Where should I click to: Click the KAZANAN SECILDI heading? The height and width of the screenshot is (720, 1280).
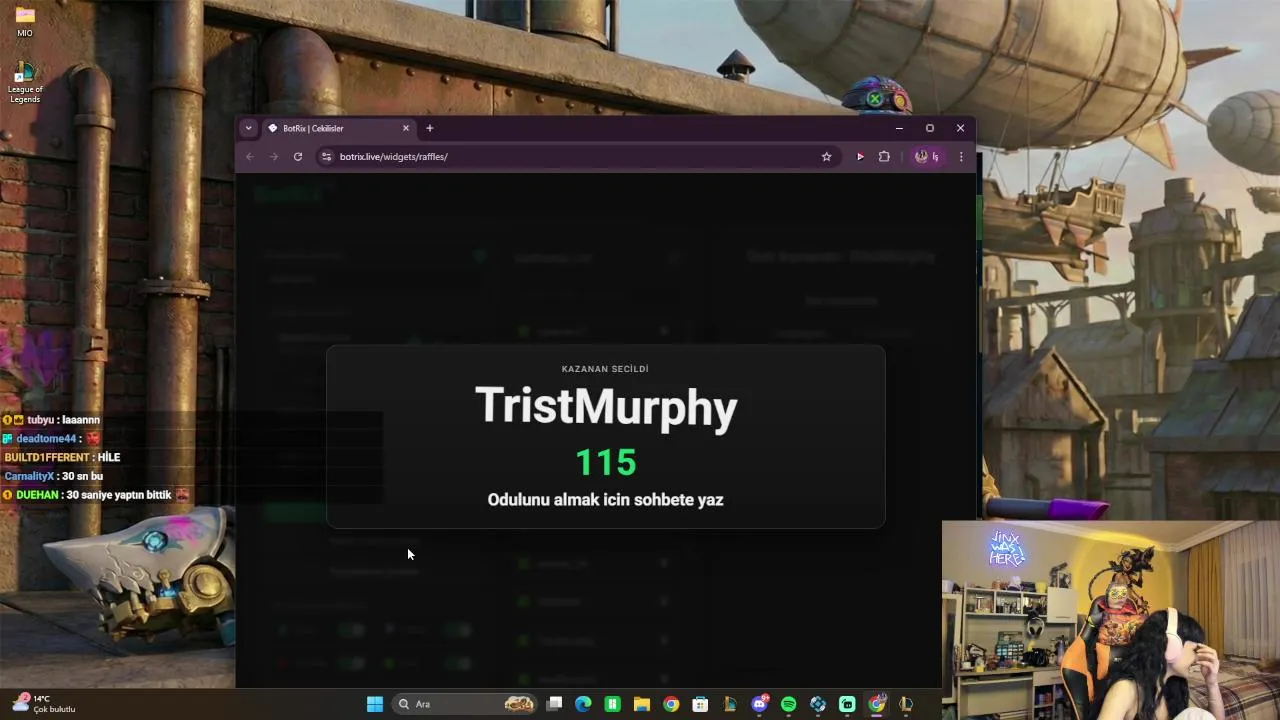pyautogui.click(x=605, y=369)
